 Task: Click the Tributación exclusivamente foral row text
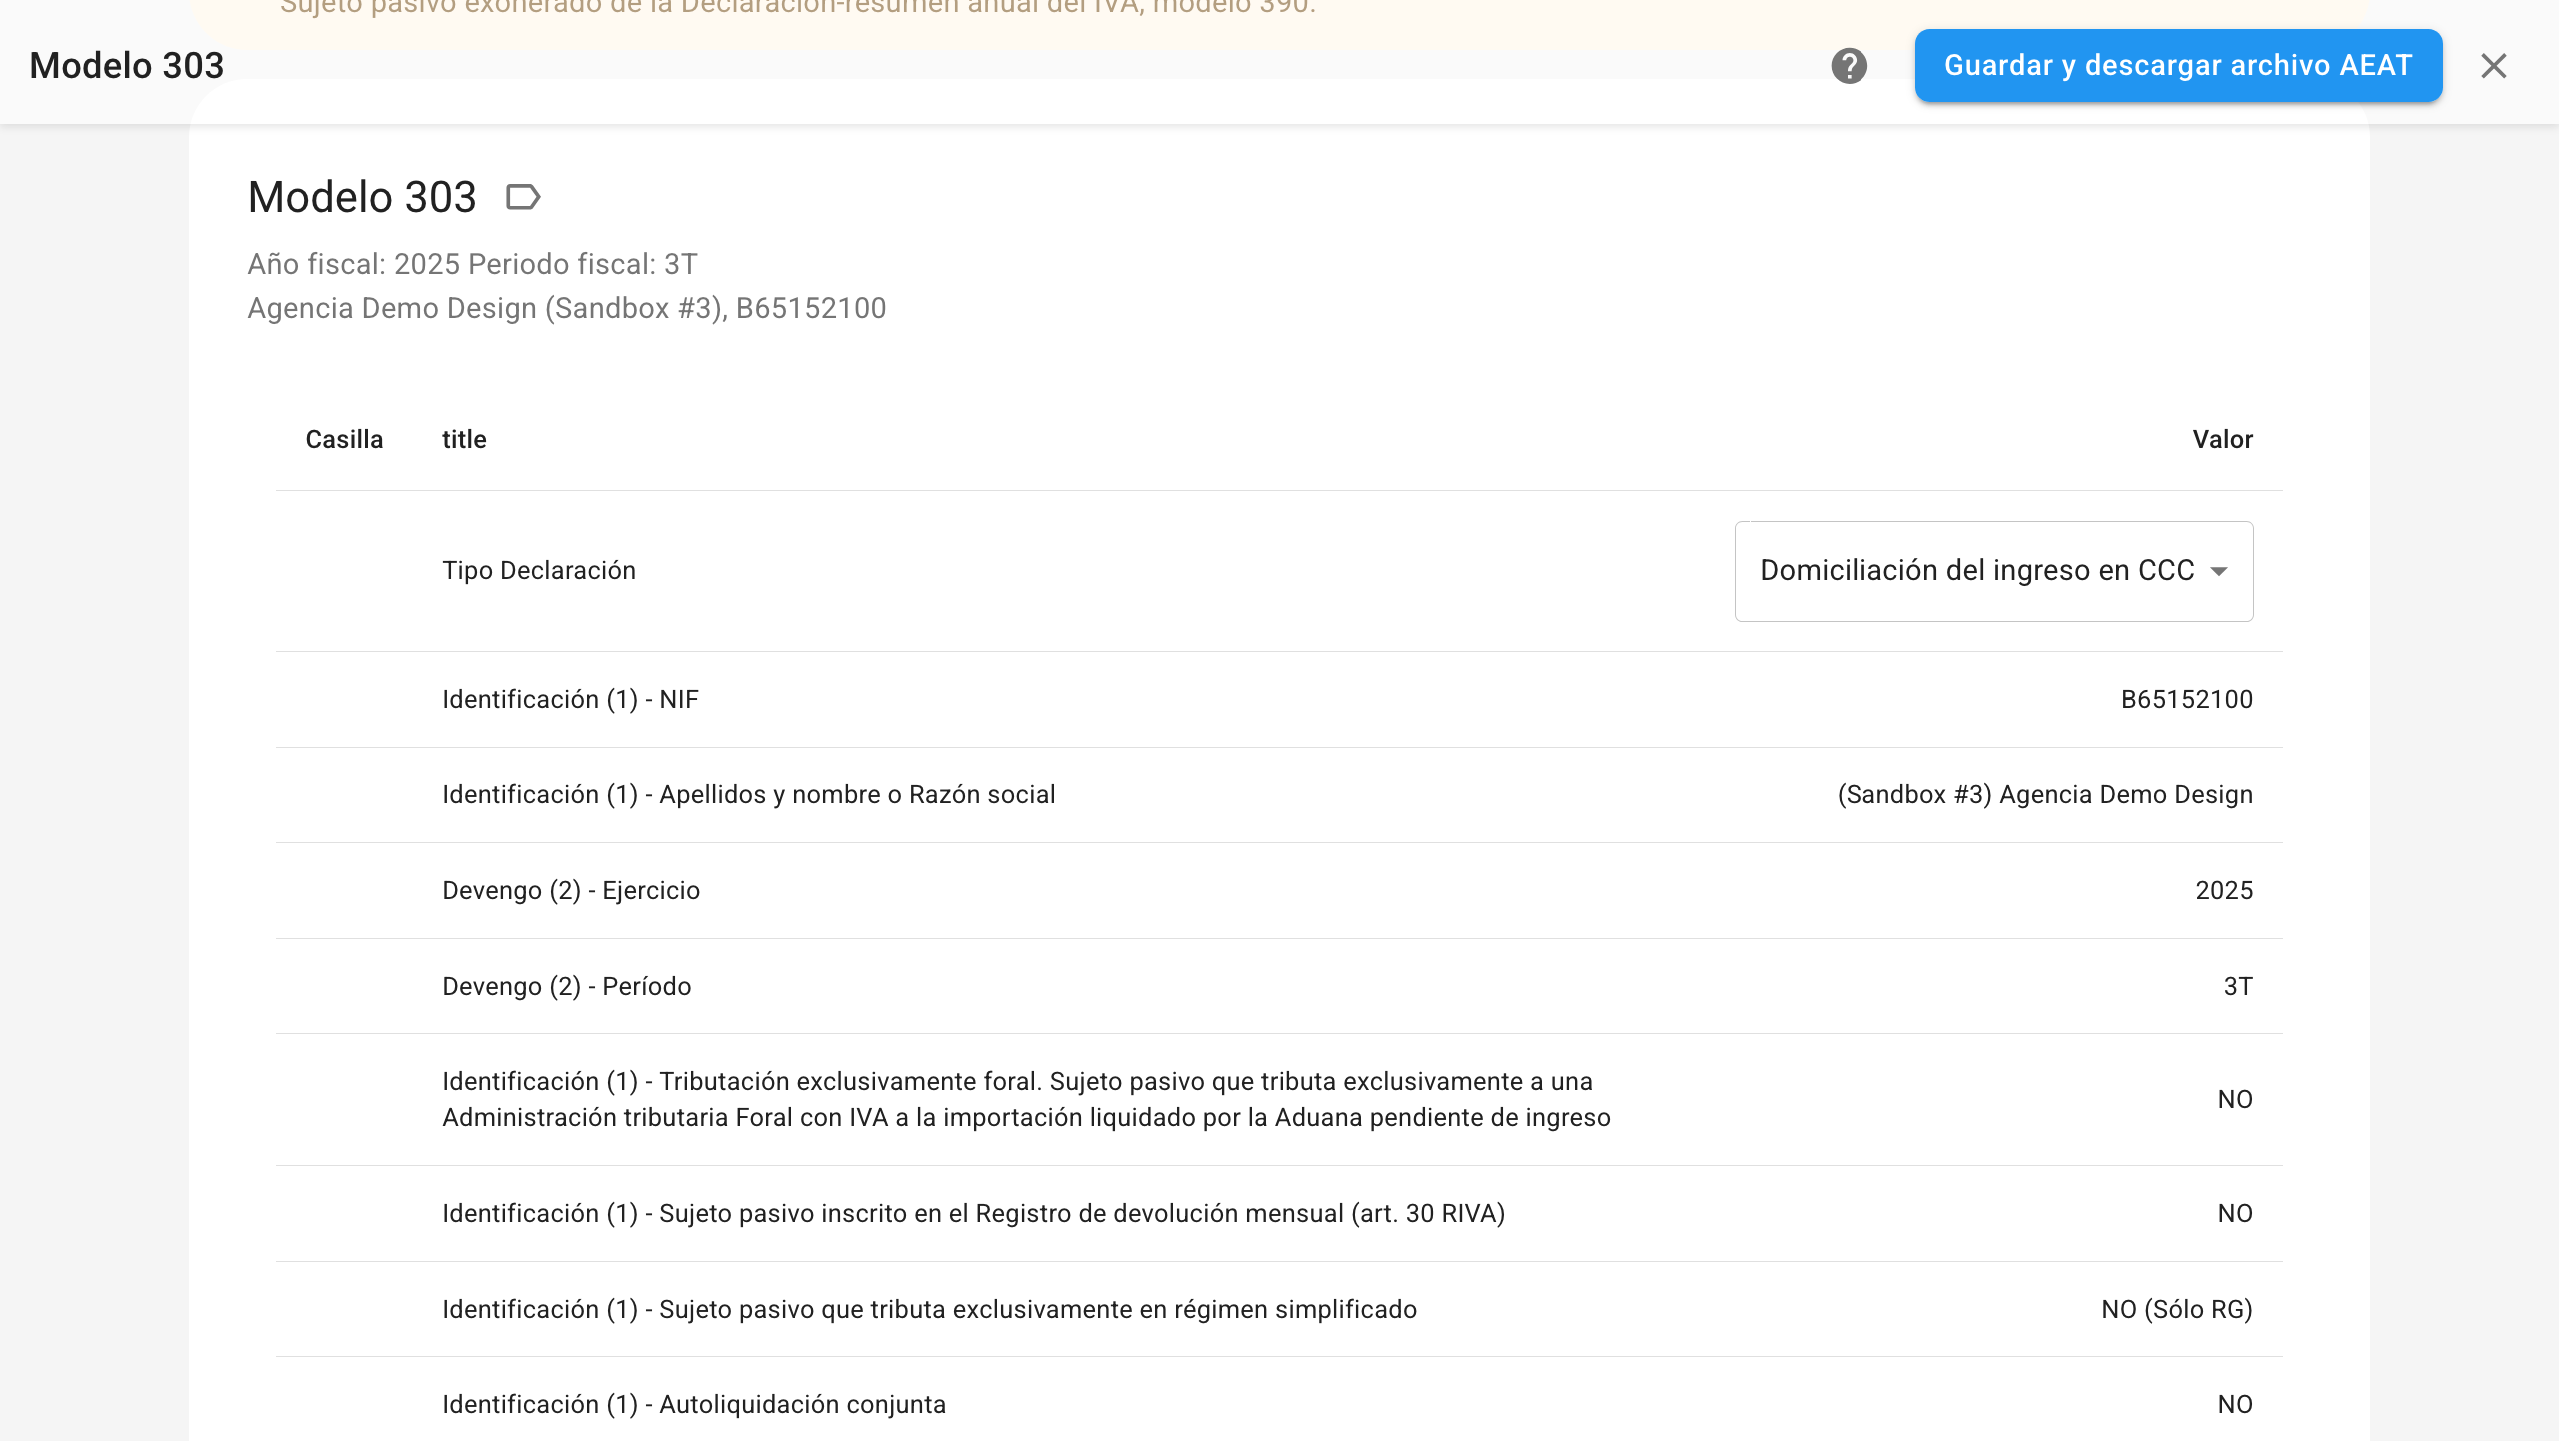(x=1026, y=1099)
